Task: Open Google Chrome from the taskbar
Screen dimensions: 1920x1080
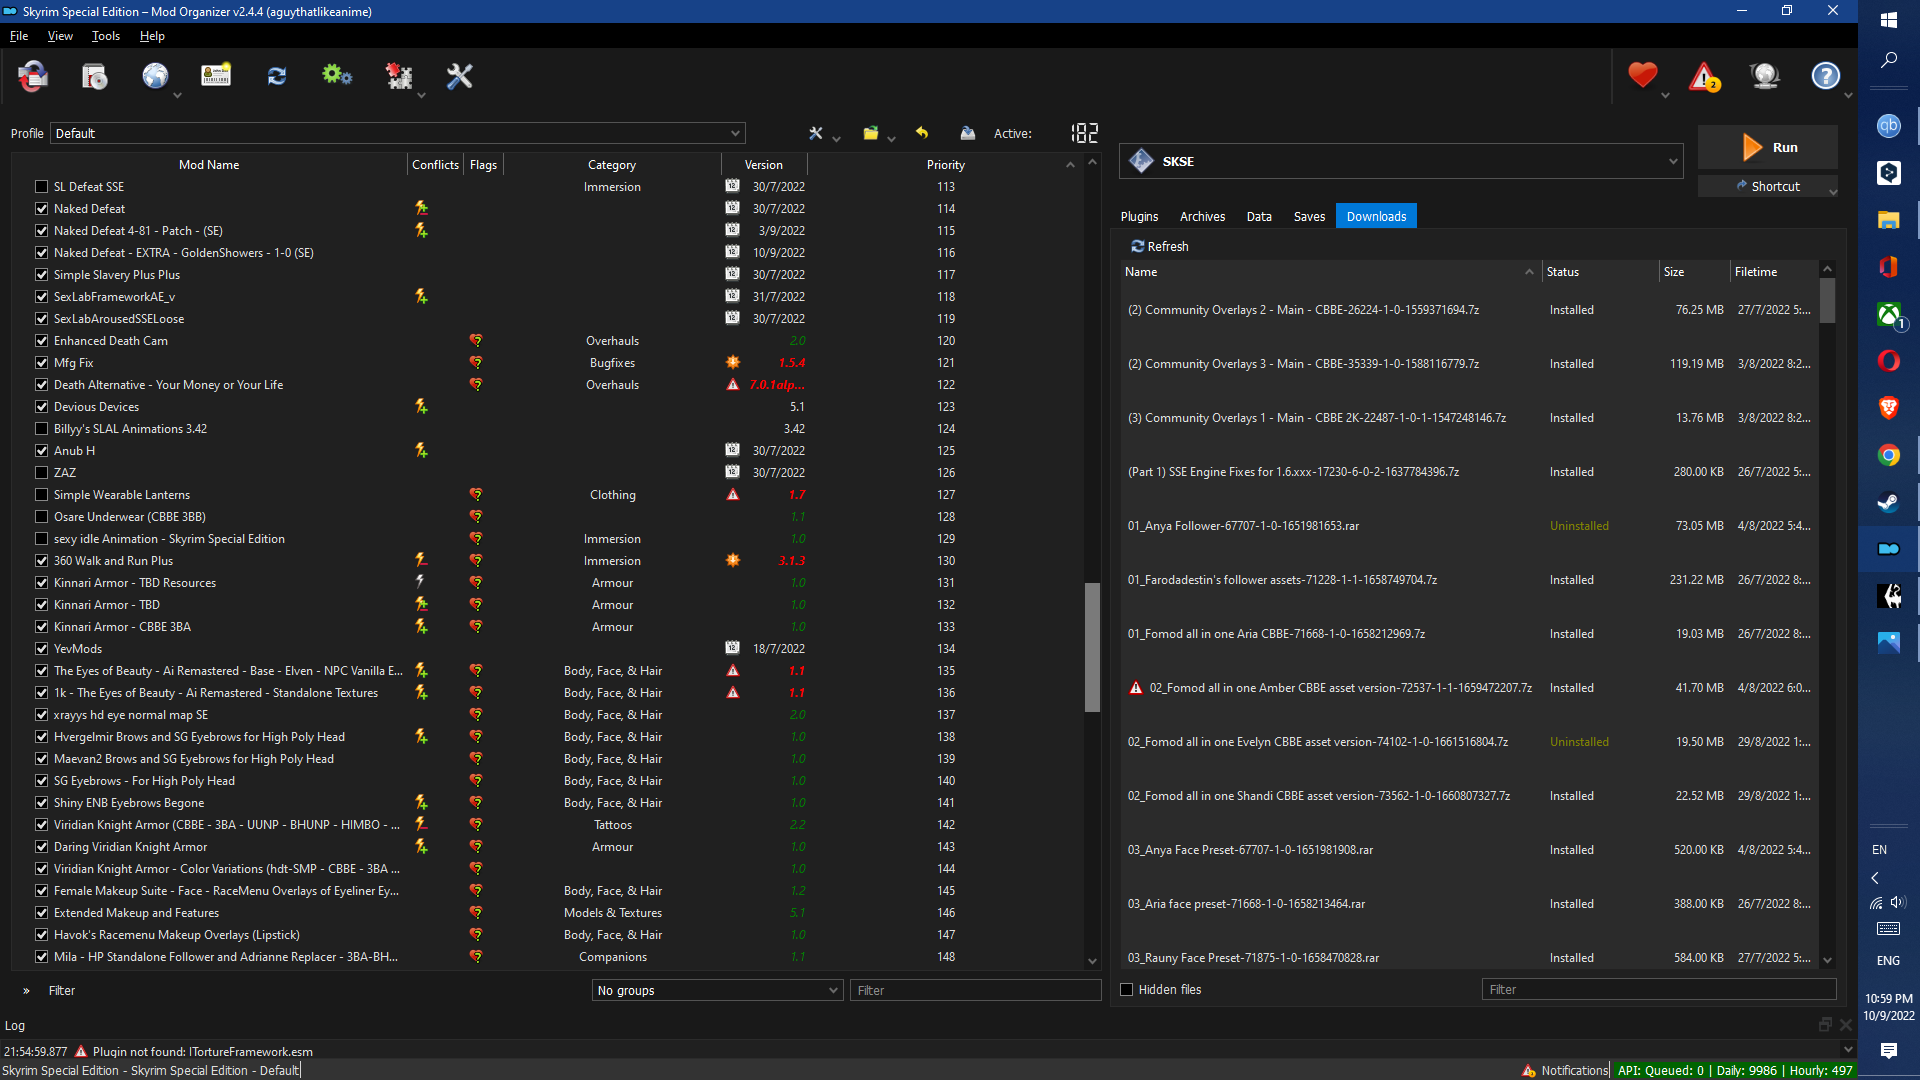Action: click(x=1888, y=455)
